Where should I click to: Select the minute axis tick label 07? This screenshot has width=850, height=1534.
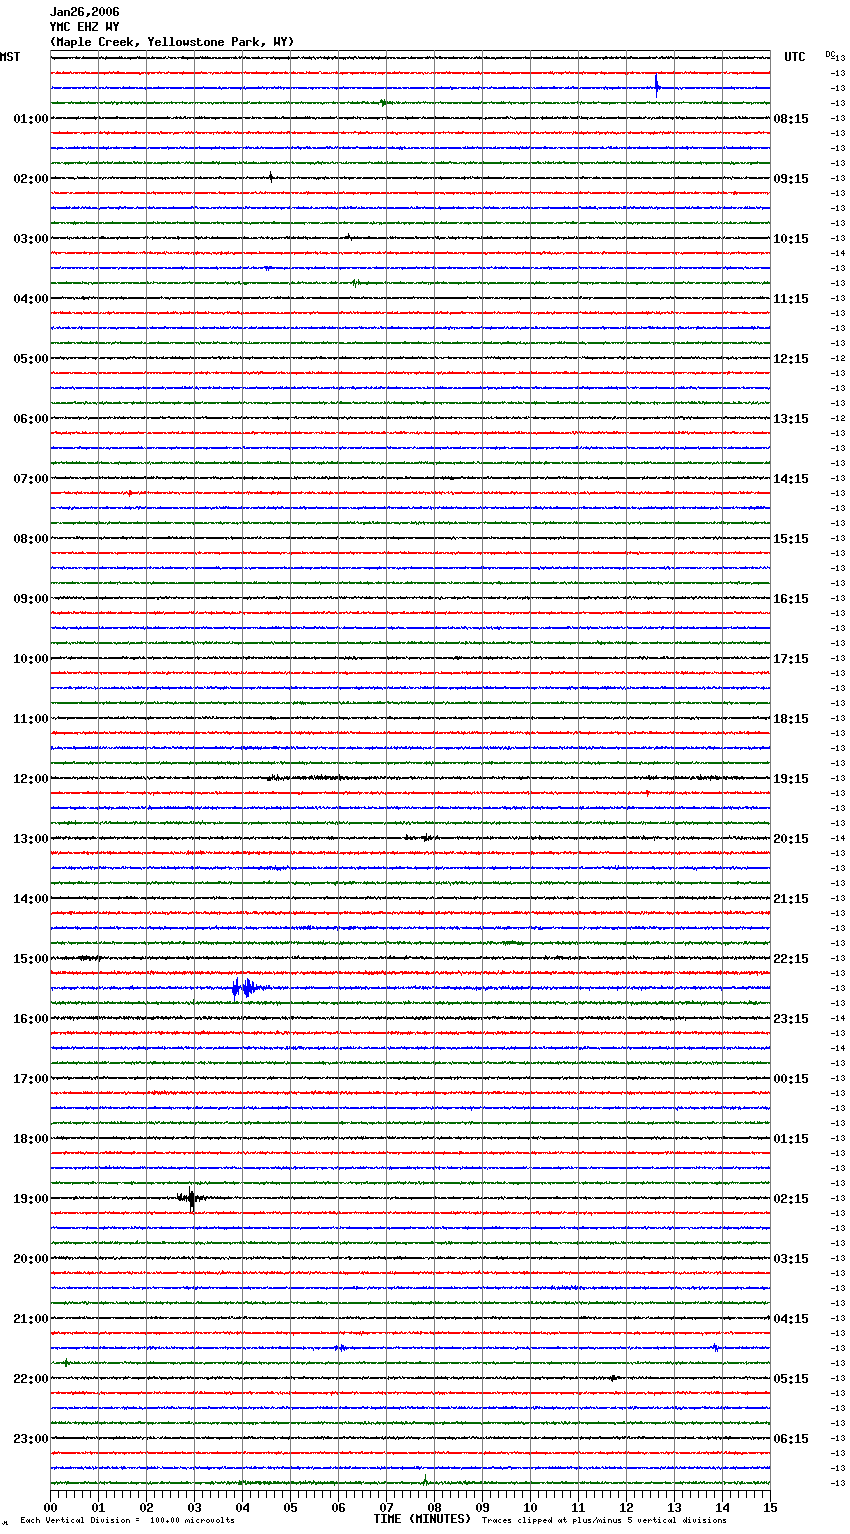tap(386, 1508)
